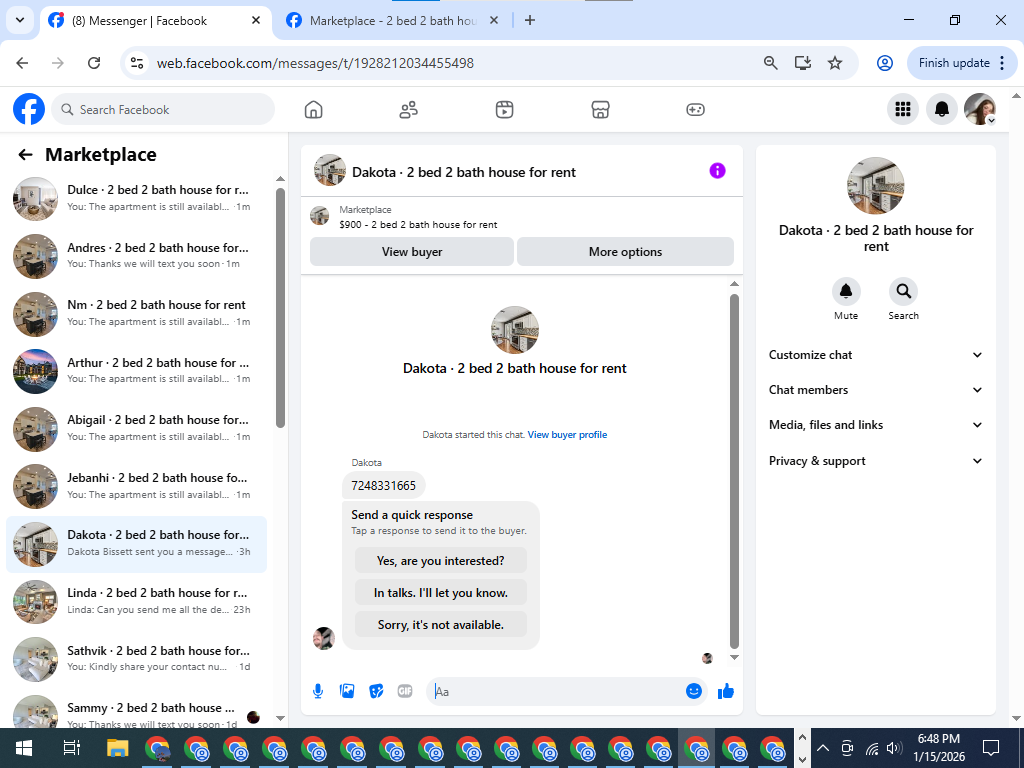
Task: Open the Reels video icon in navigation
Action: tap(504, 109)
